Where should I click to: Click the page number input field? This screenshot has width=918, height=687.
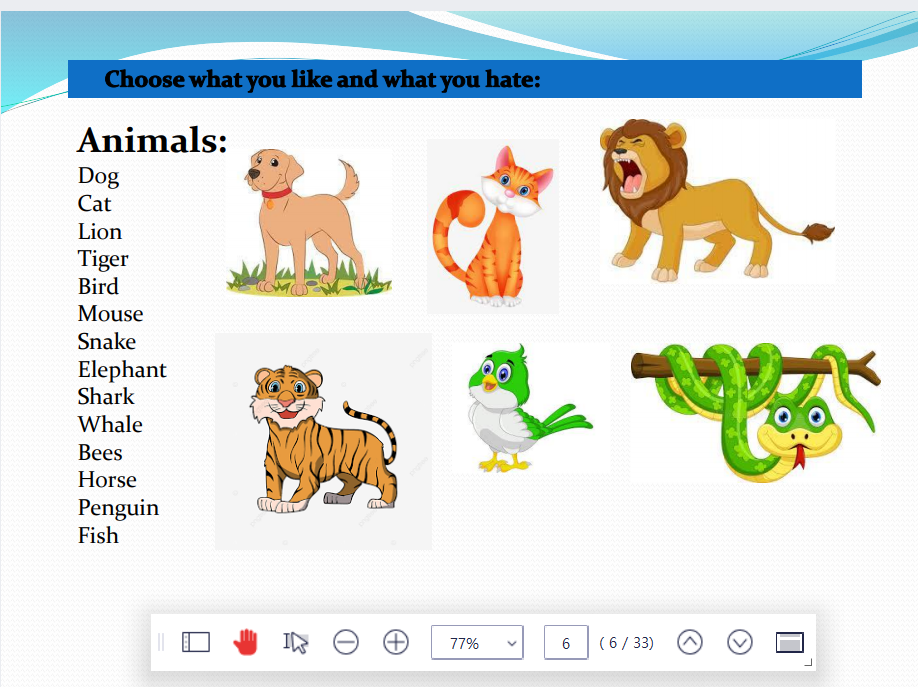pyautogui.click(x=566, y=643)
